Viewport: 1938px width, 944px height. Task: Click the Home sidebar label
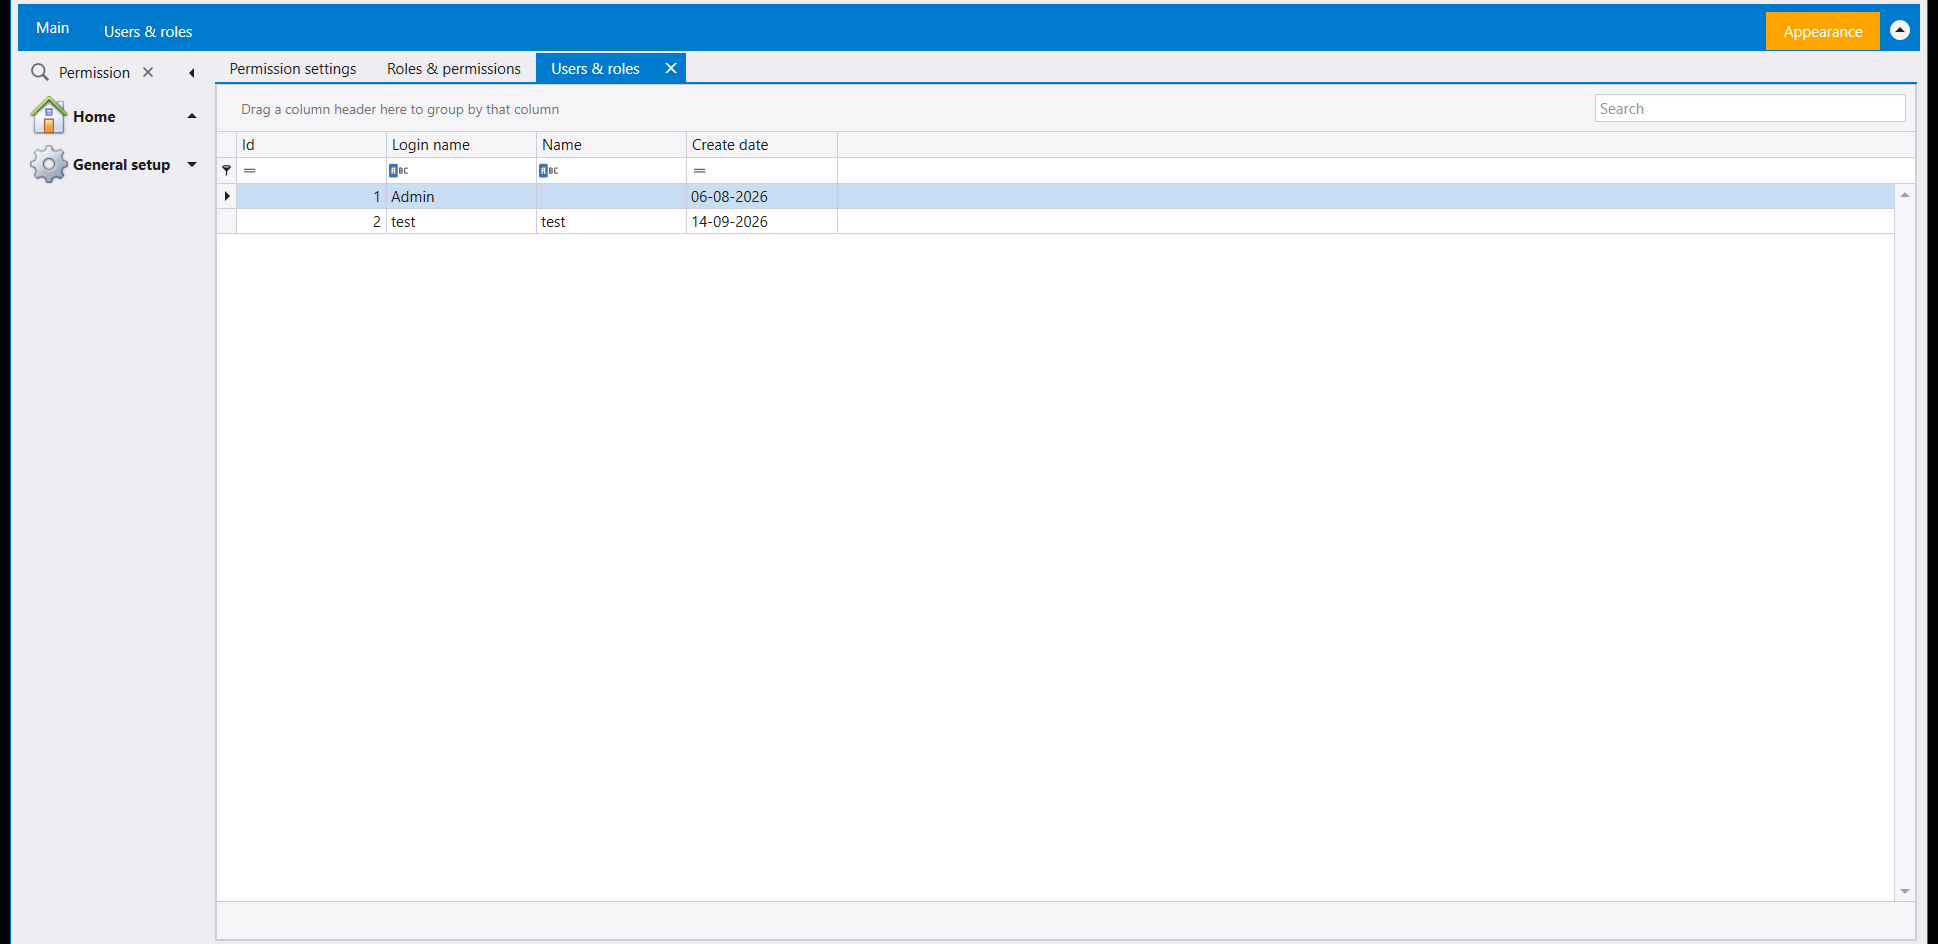(94, 116)
